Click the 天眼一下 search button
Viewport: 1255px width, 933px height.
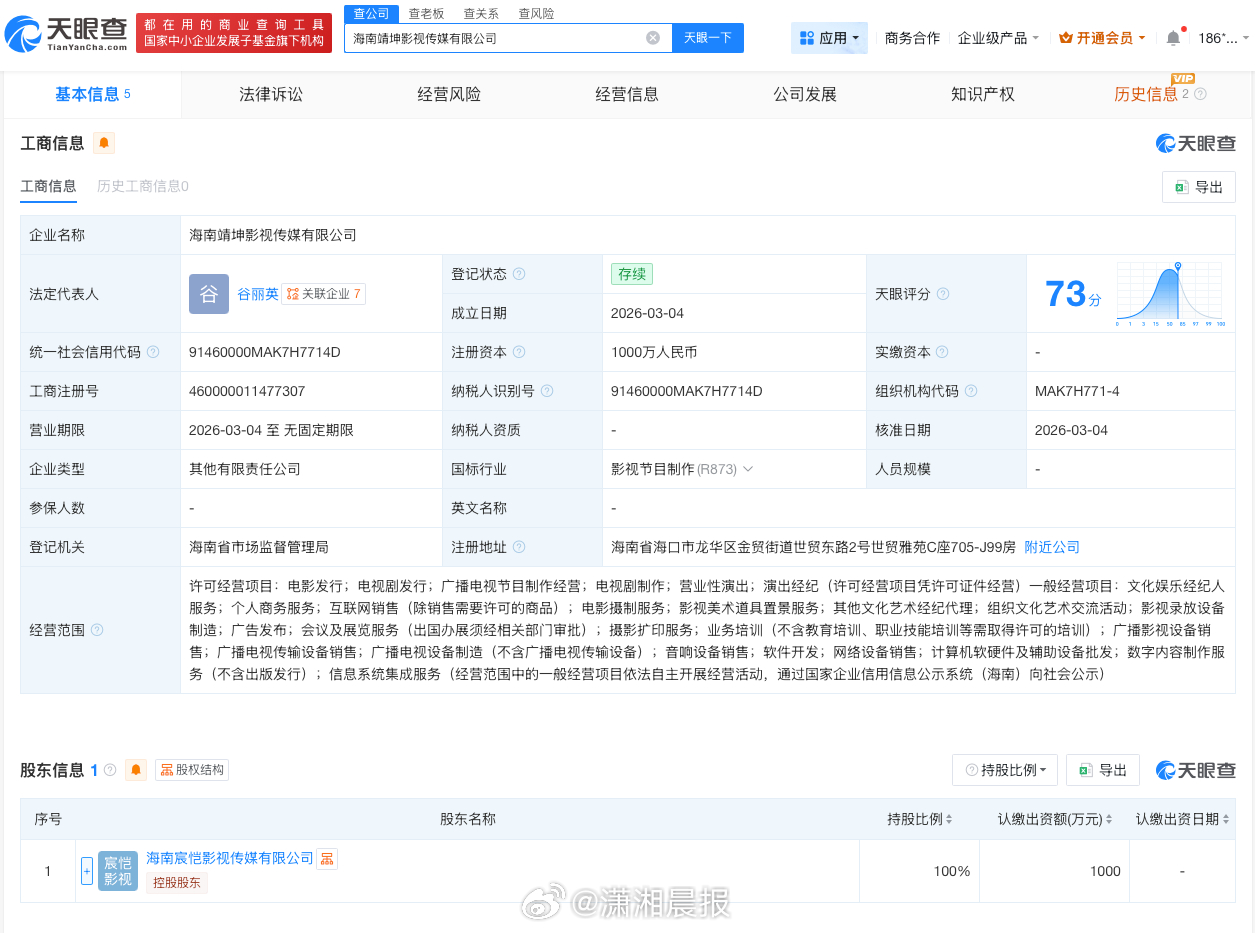[707, 38]
